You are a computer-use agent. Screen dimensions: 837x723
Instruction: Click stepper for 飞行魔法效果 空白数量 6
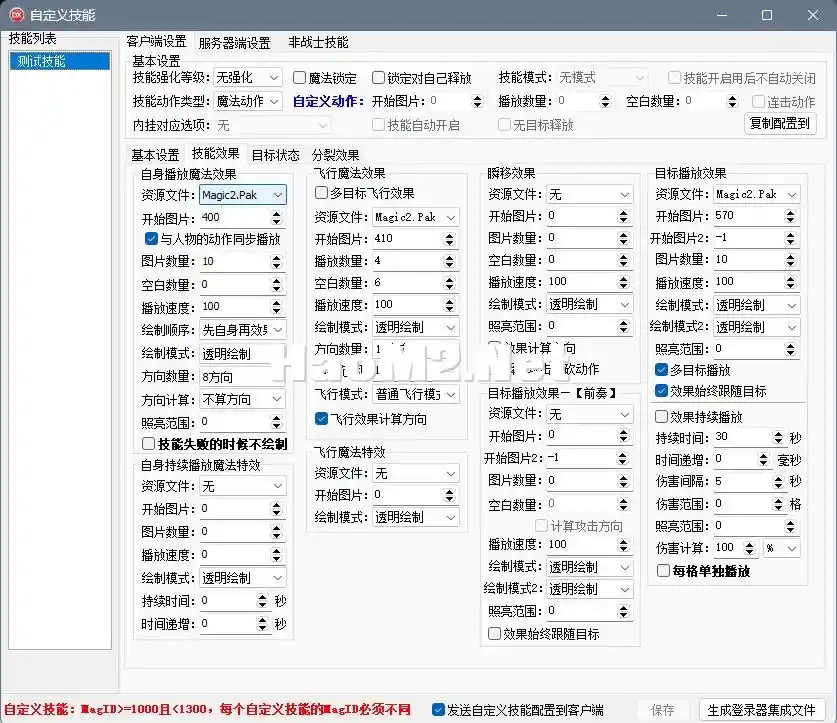click(x=449, y=283)
